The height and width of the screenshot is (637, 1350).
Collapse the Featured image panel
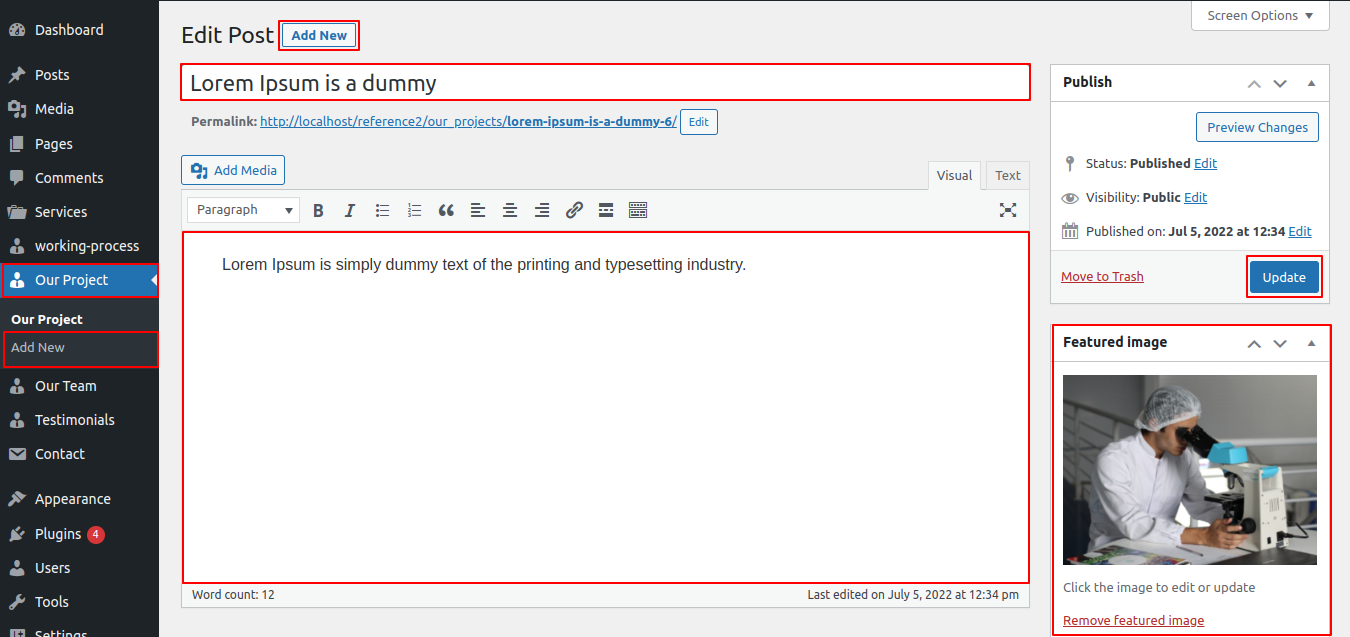(x=1311, y=343)
